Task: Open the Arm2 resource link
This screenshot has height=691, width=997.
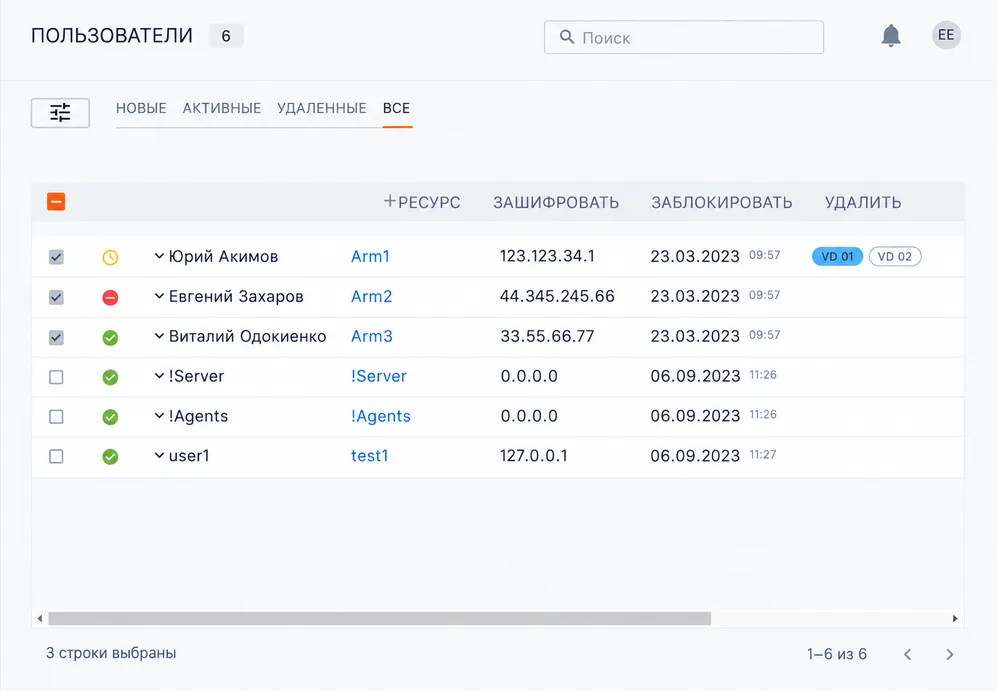Action: click(x=371, y=296)
